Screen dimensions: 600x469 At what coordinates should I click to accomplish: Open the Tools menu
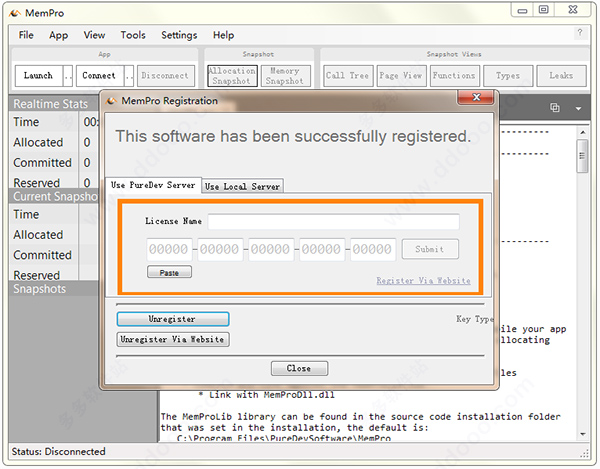133,35
